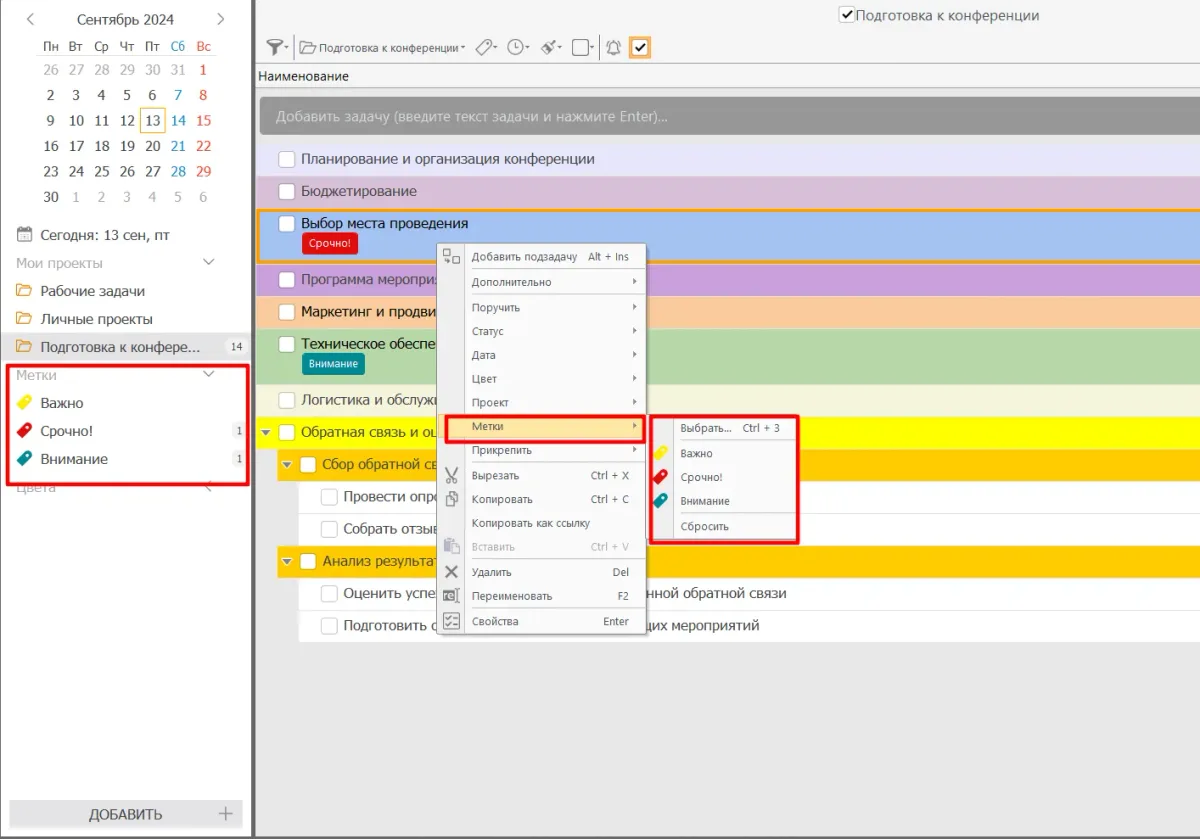The height and width of the screenshot is (839, 1200).
Task: Click the Свойства checklist icon in menu
Action: (x=451, y=621)
